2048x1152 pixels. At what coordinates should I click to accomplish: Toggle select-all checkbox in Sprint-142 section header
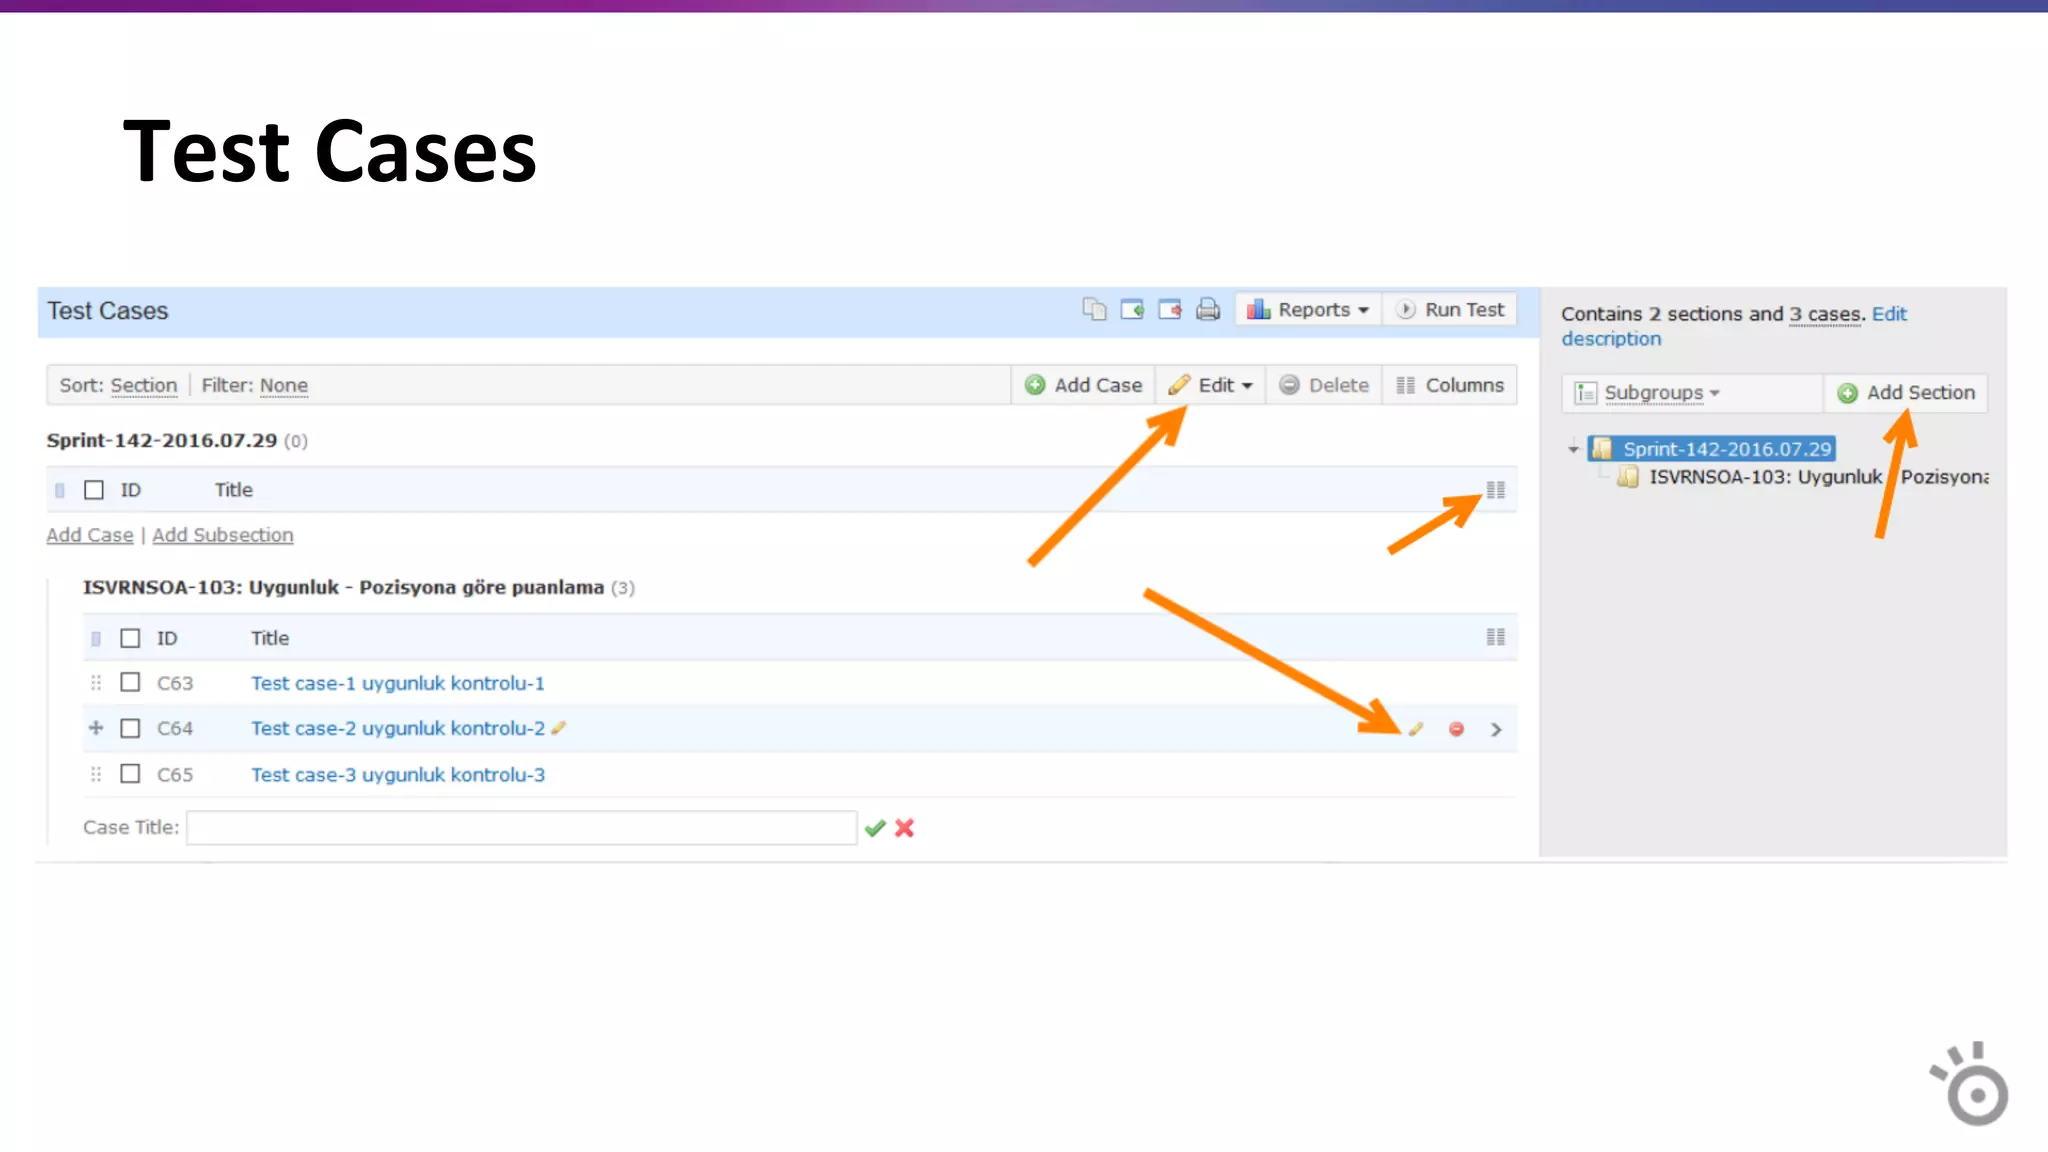point(94,490)
